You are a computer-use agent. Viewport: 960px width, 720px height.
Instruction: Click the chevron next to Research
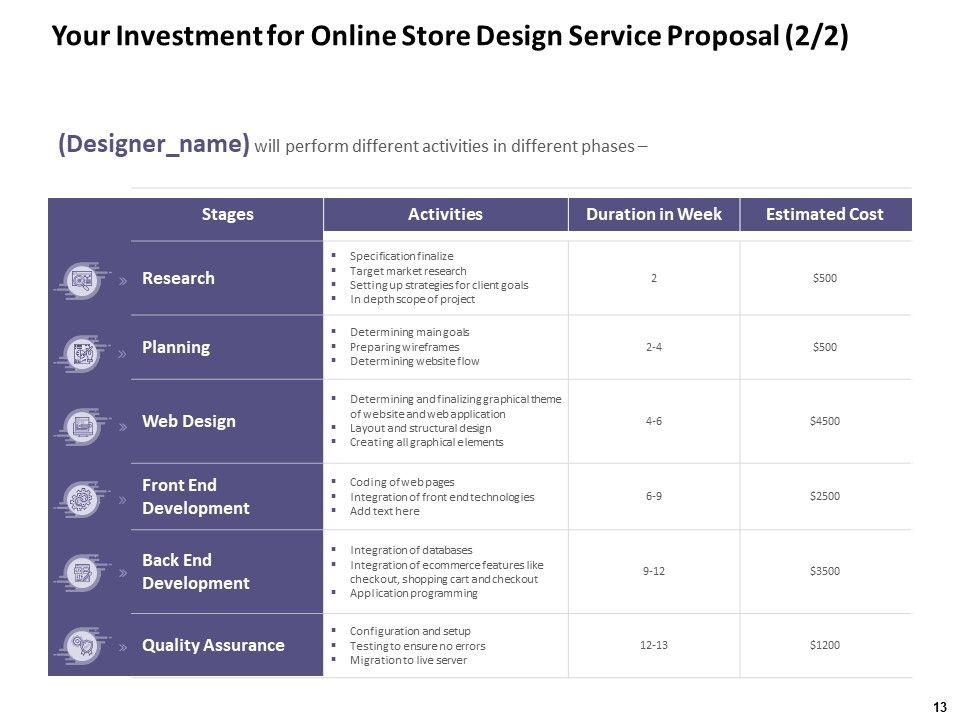tap(123, 281)
